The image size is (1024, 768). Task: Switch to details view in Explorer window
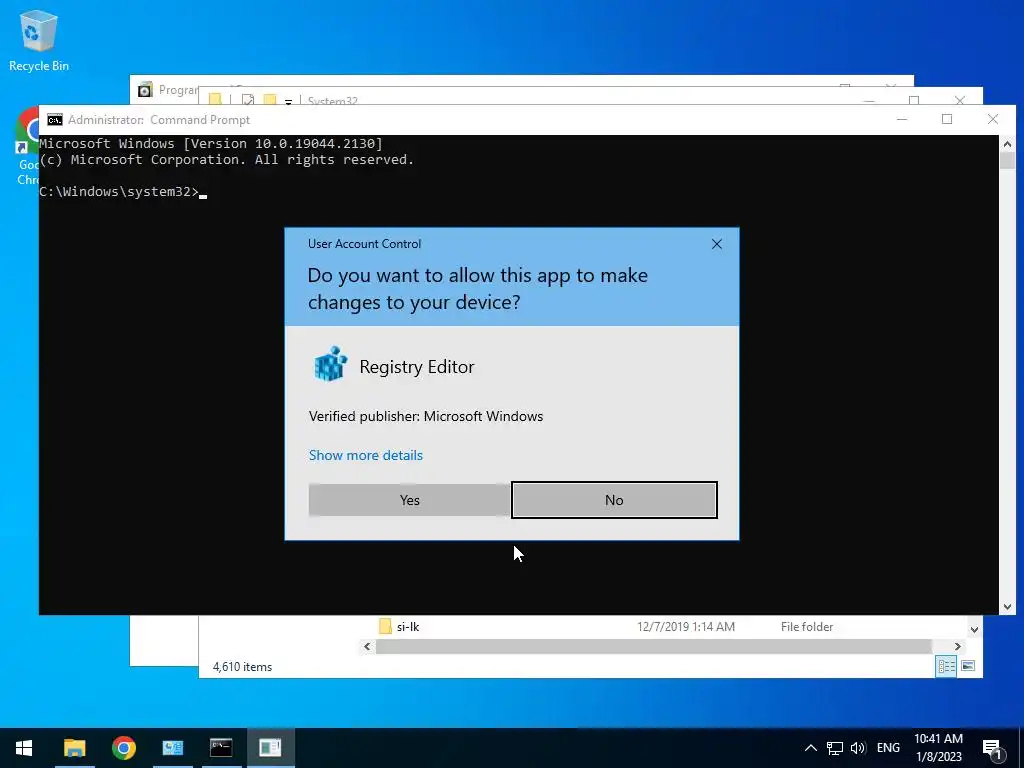(946, 666)
